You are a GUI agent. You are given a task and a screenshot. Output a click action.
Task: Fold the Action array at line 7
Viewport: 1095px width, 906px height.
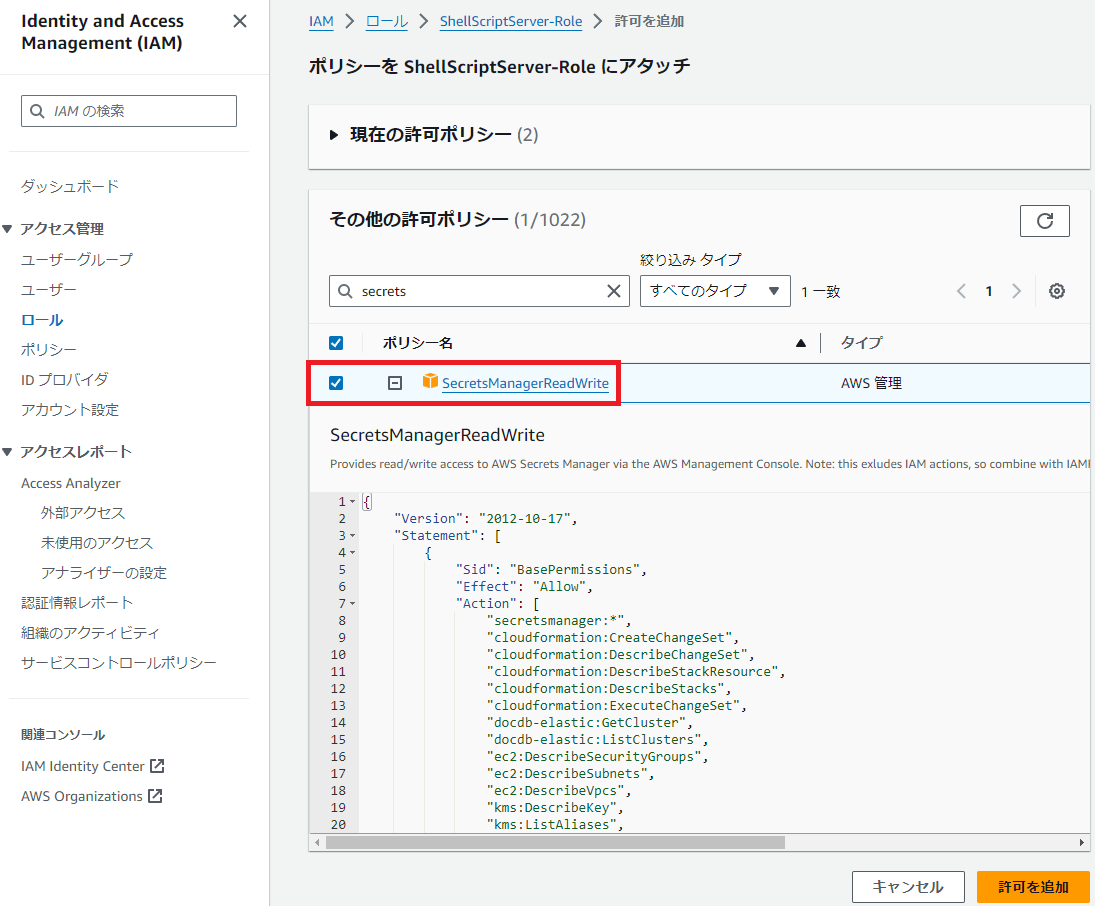(352, 604)
